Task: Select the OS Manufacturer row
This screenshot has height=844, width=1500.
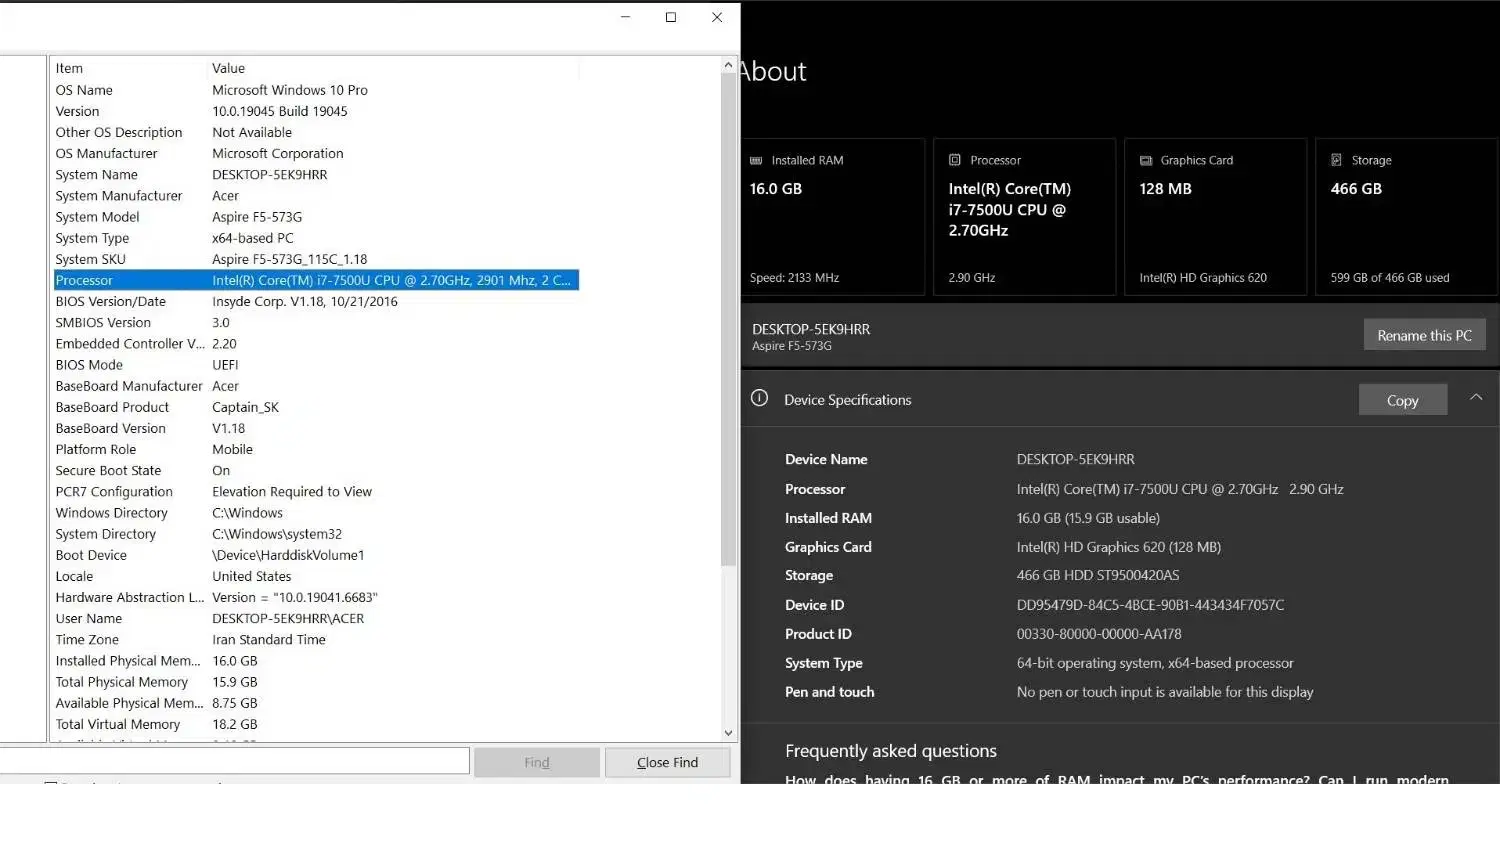Action: 316,153
